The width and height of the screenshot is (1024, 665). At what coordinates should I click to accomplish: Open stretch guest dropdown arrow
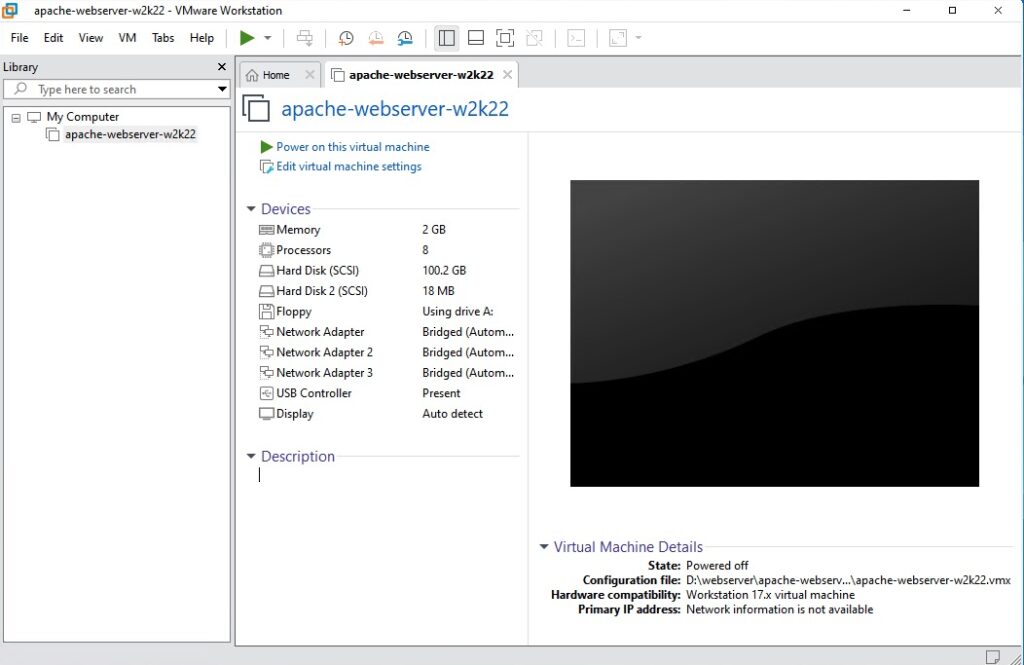638,38
